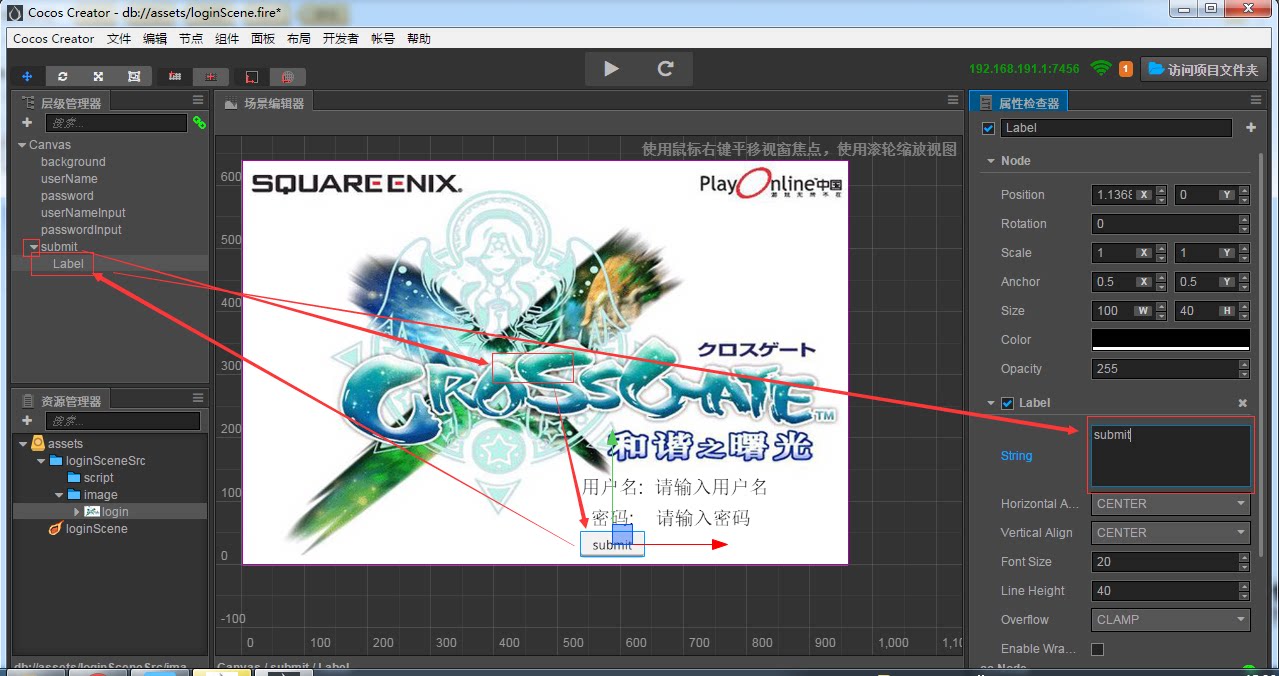Select the userNameInput node
This screenshot has width=1279, height=676.
[x=83, y=213]
